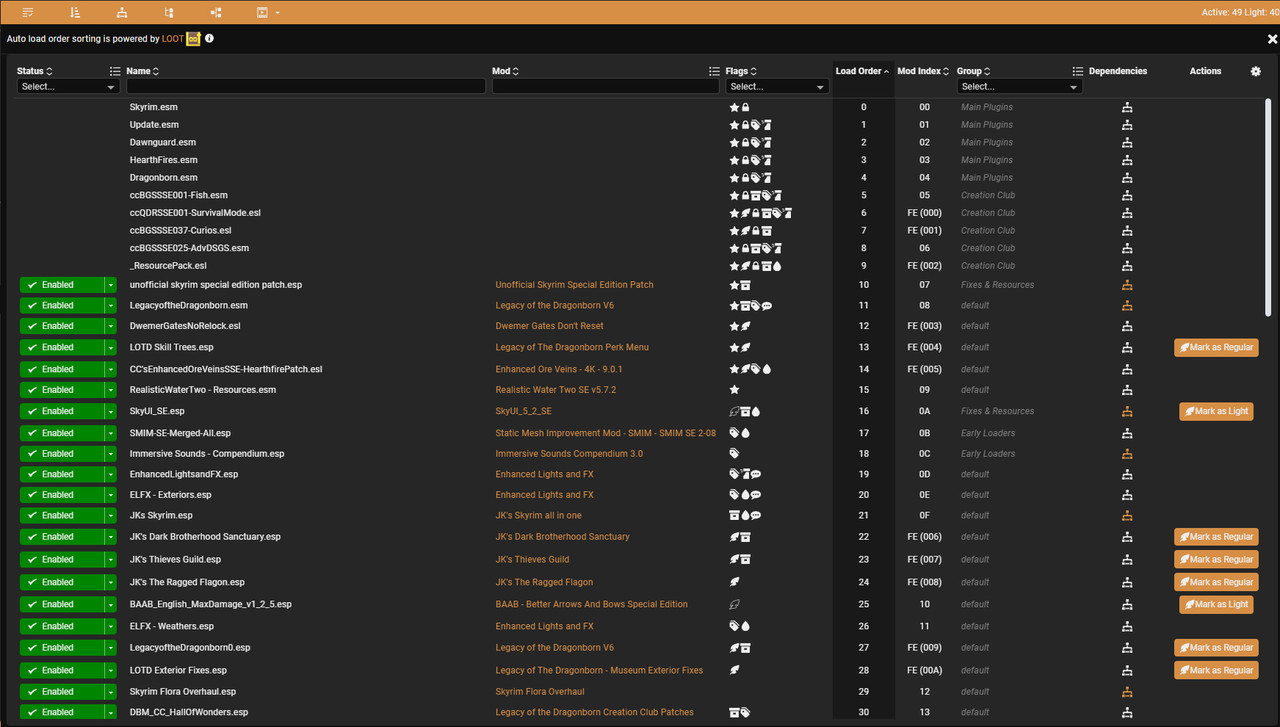Click Mark as Light for BAAB_English_MaxDamage
The image size is (1280, 727).
coord(1216,604)
